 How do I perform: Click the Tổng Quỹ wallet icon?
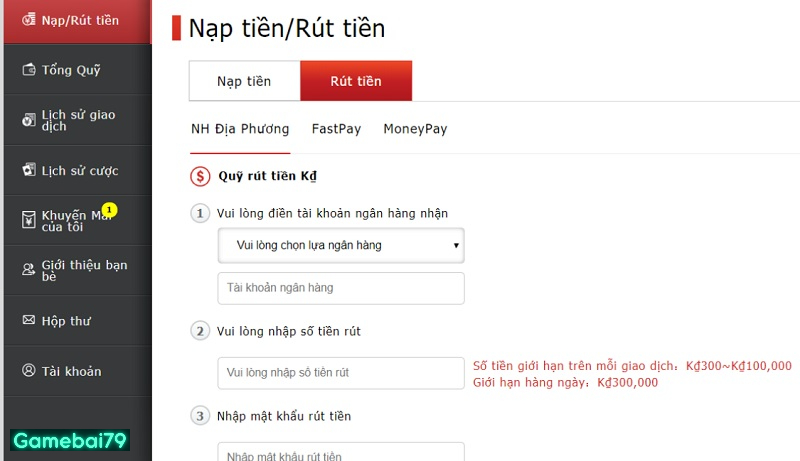tap(29, 69)
